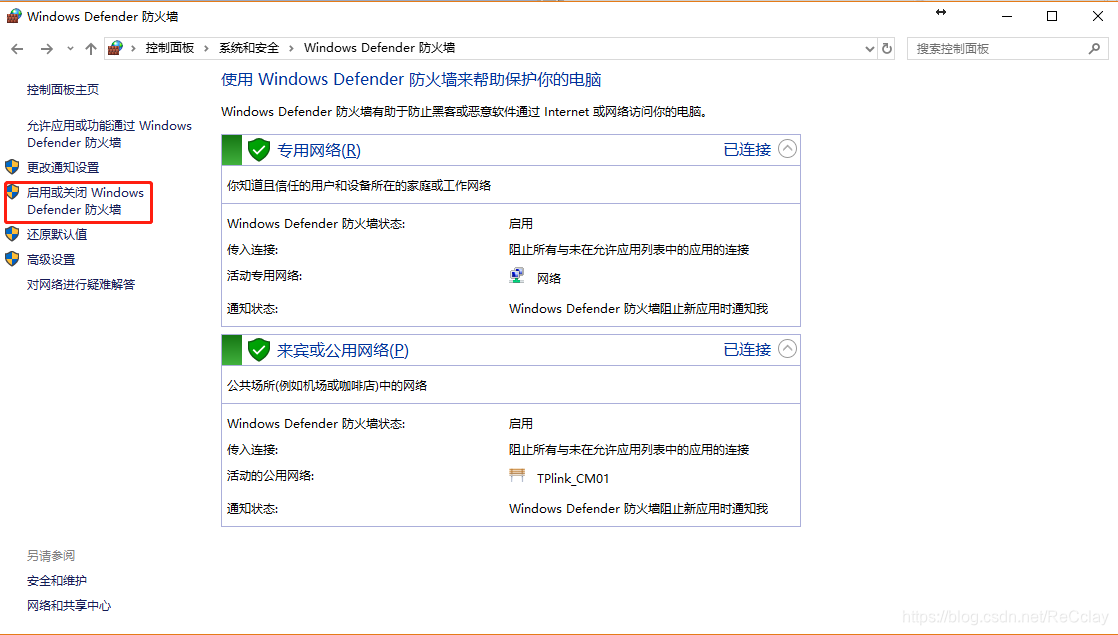Click the 来宾或公用网络(P) heading
1118x635 pixels.
coord(343,351)
